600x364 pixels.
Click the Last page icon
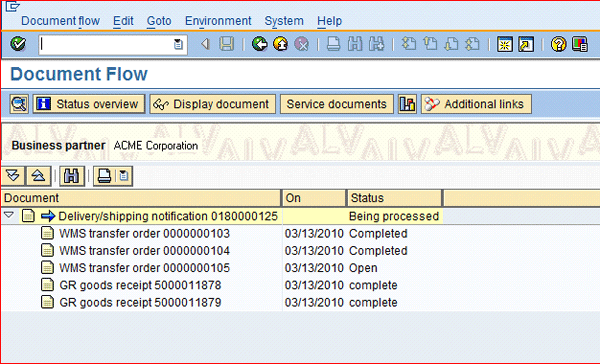click(473, 44)
